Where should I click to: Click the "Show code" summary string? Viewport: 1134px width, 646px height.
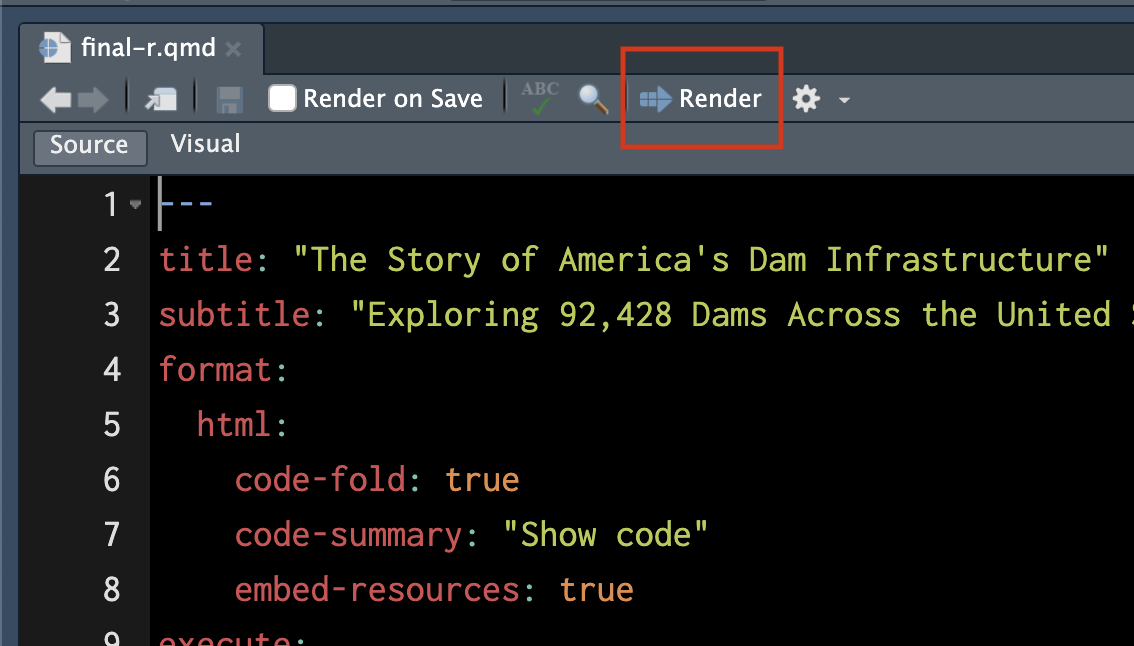pyautogui.click(x=613, y=535)
